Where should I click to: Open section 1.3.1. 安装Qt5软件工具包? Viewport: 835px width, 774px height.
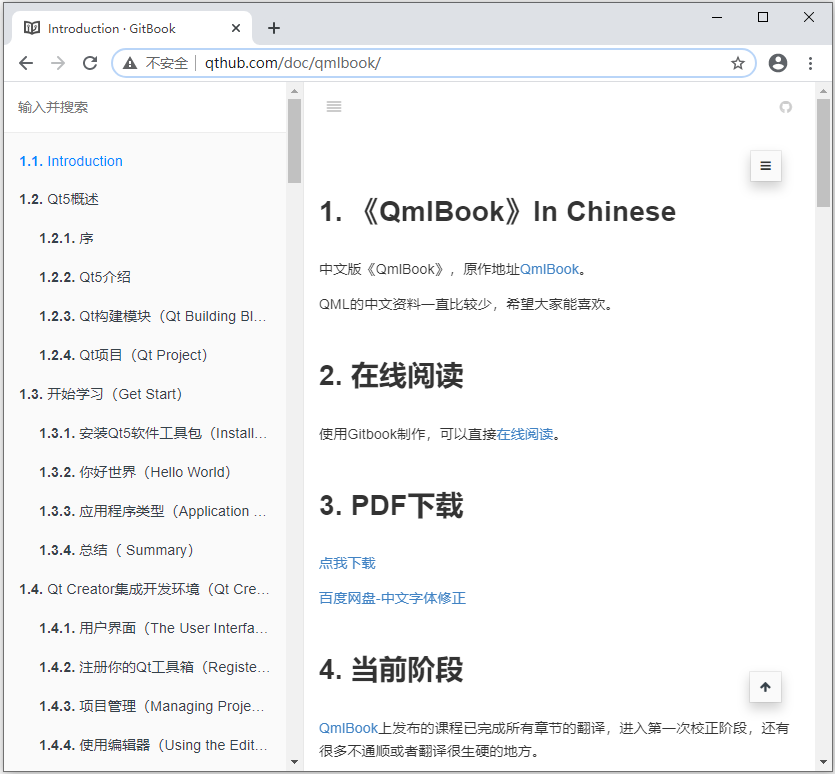tap(153, 433)
